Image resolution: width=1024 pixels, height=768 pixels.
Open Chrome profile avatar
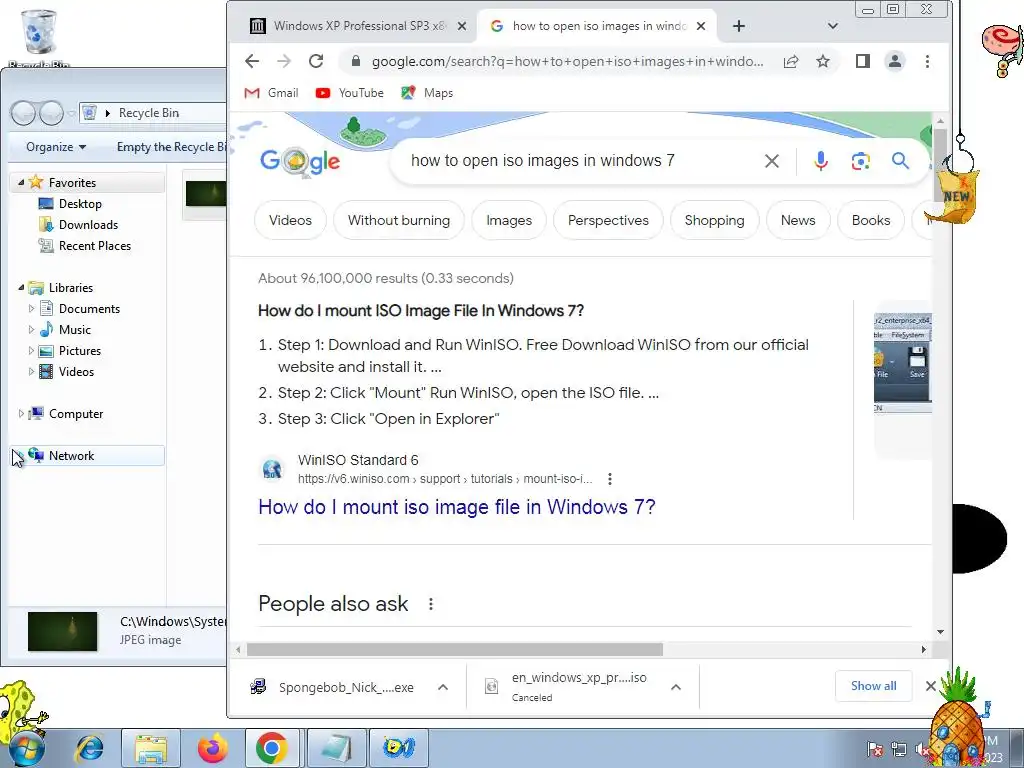pos(895,61)
